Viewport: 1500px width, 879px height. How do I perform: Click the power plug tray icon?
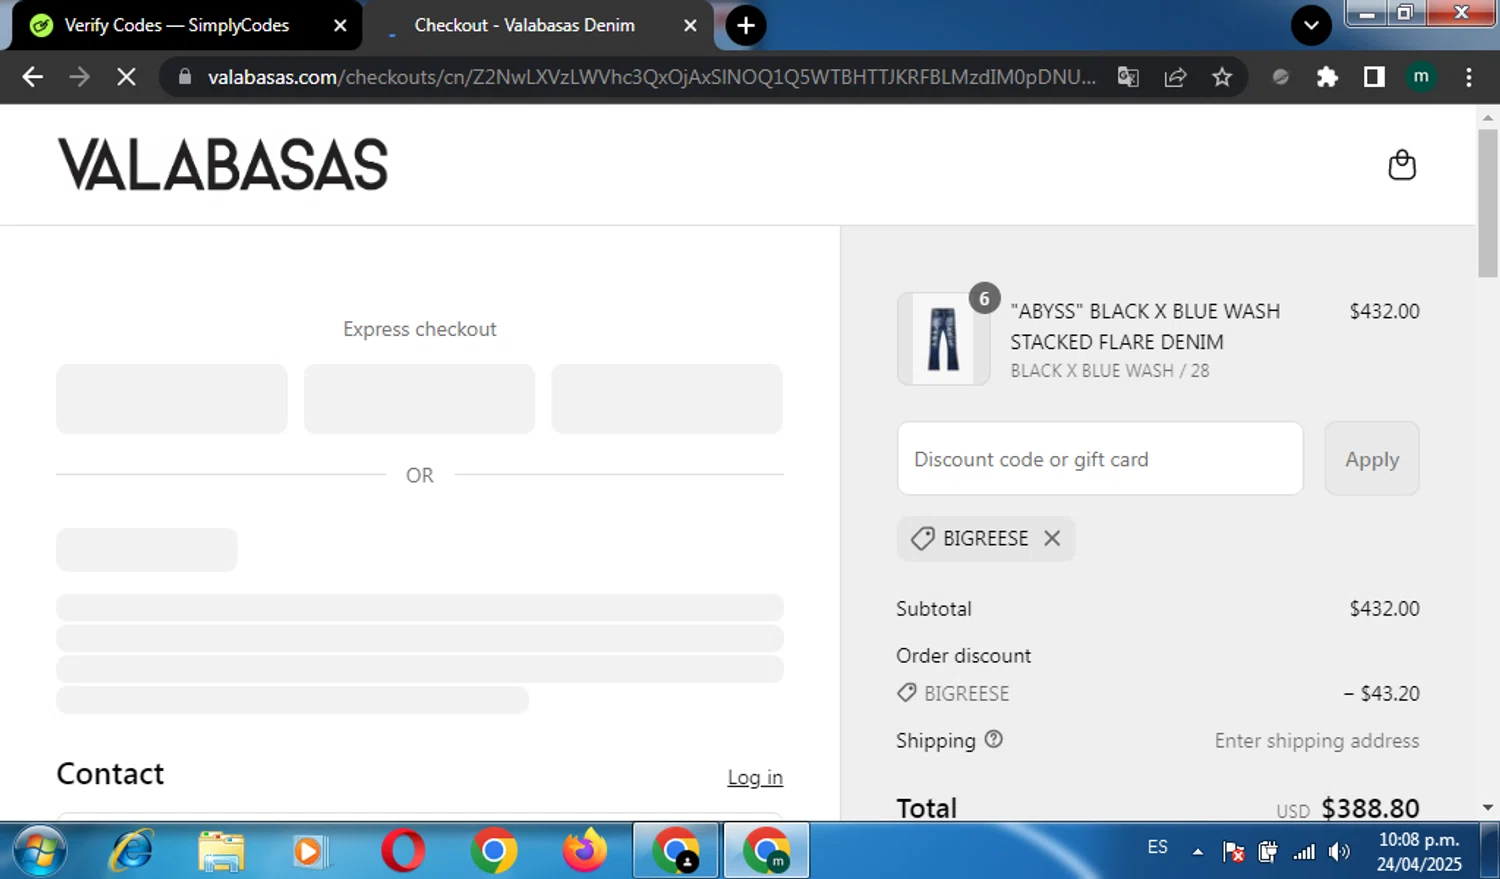pos(1268,852)
